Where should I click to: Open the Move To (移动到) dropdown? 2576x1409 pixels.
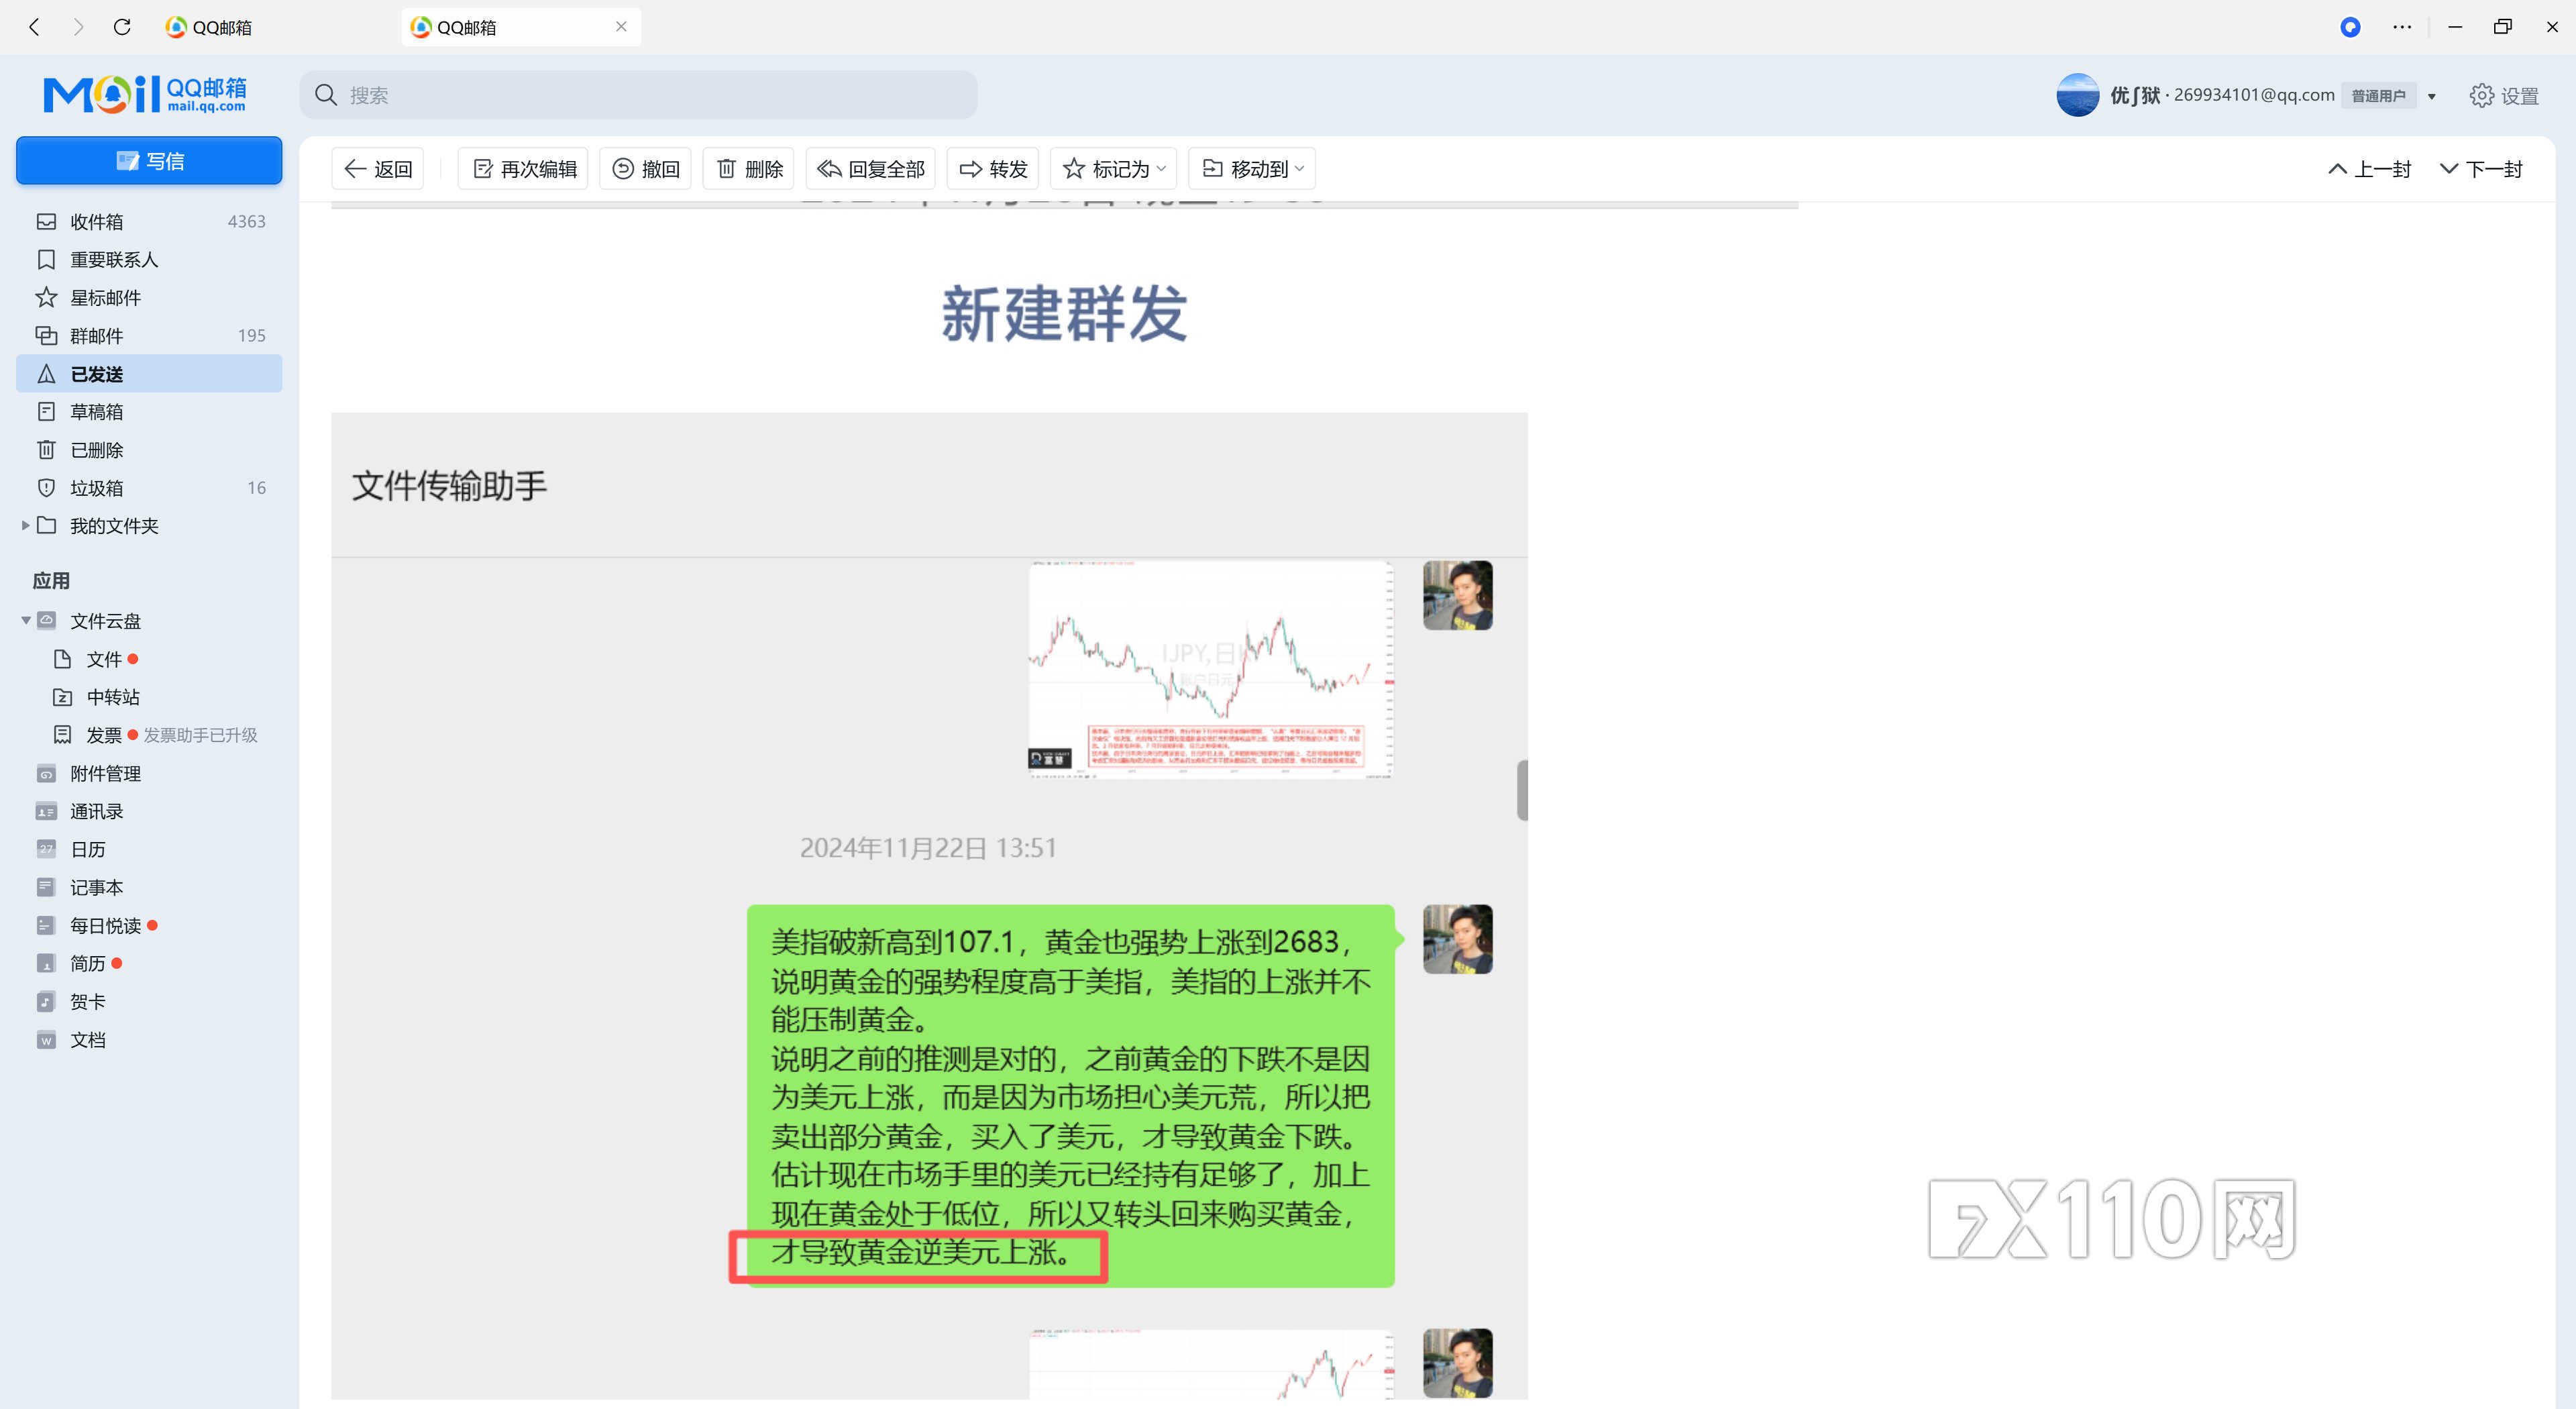[1251, 169]
